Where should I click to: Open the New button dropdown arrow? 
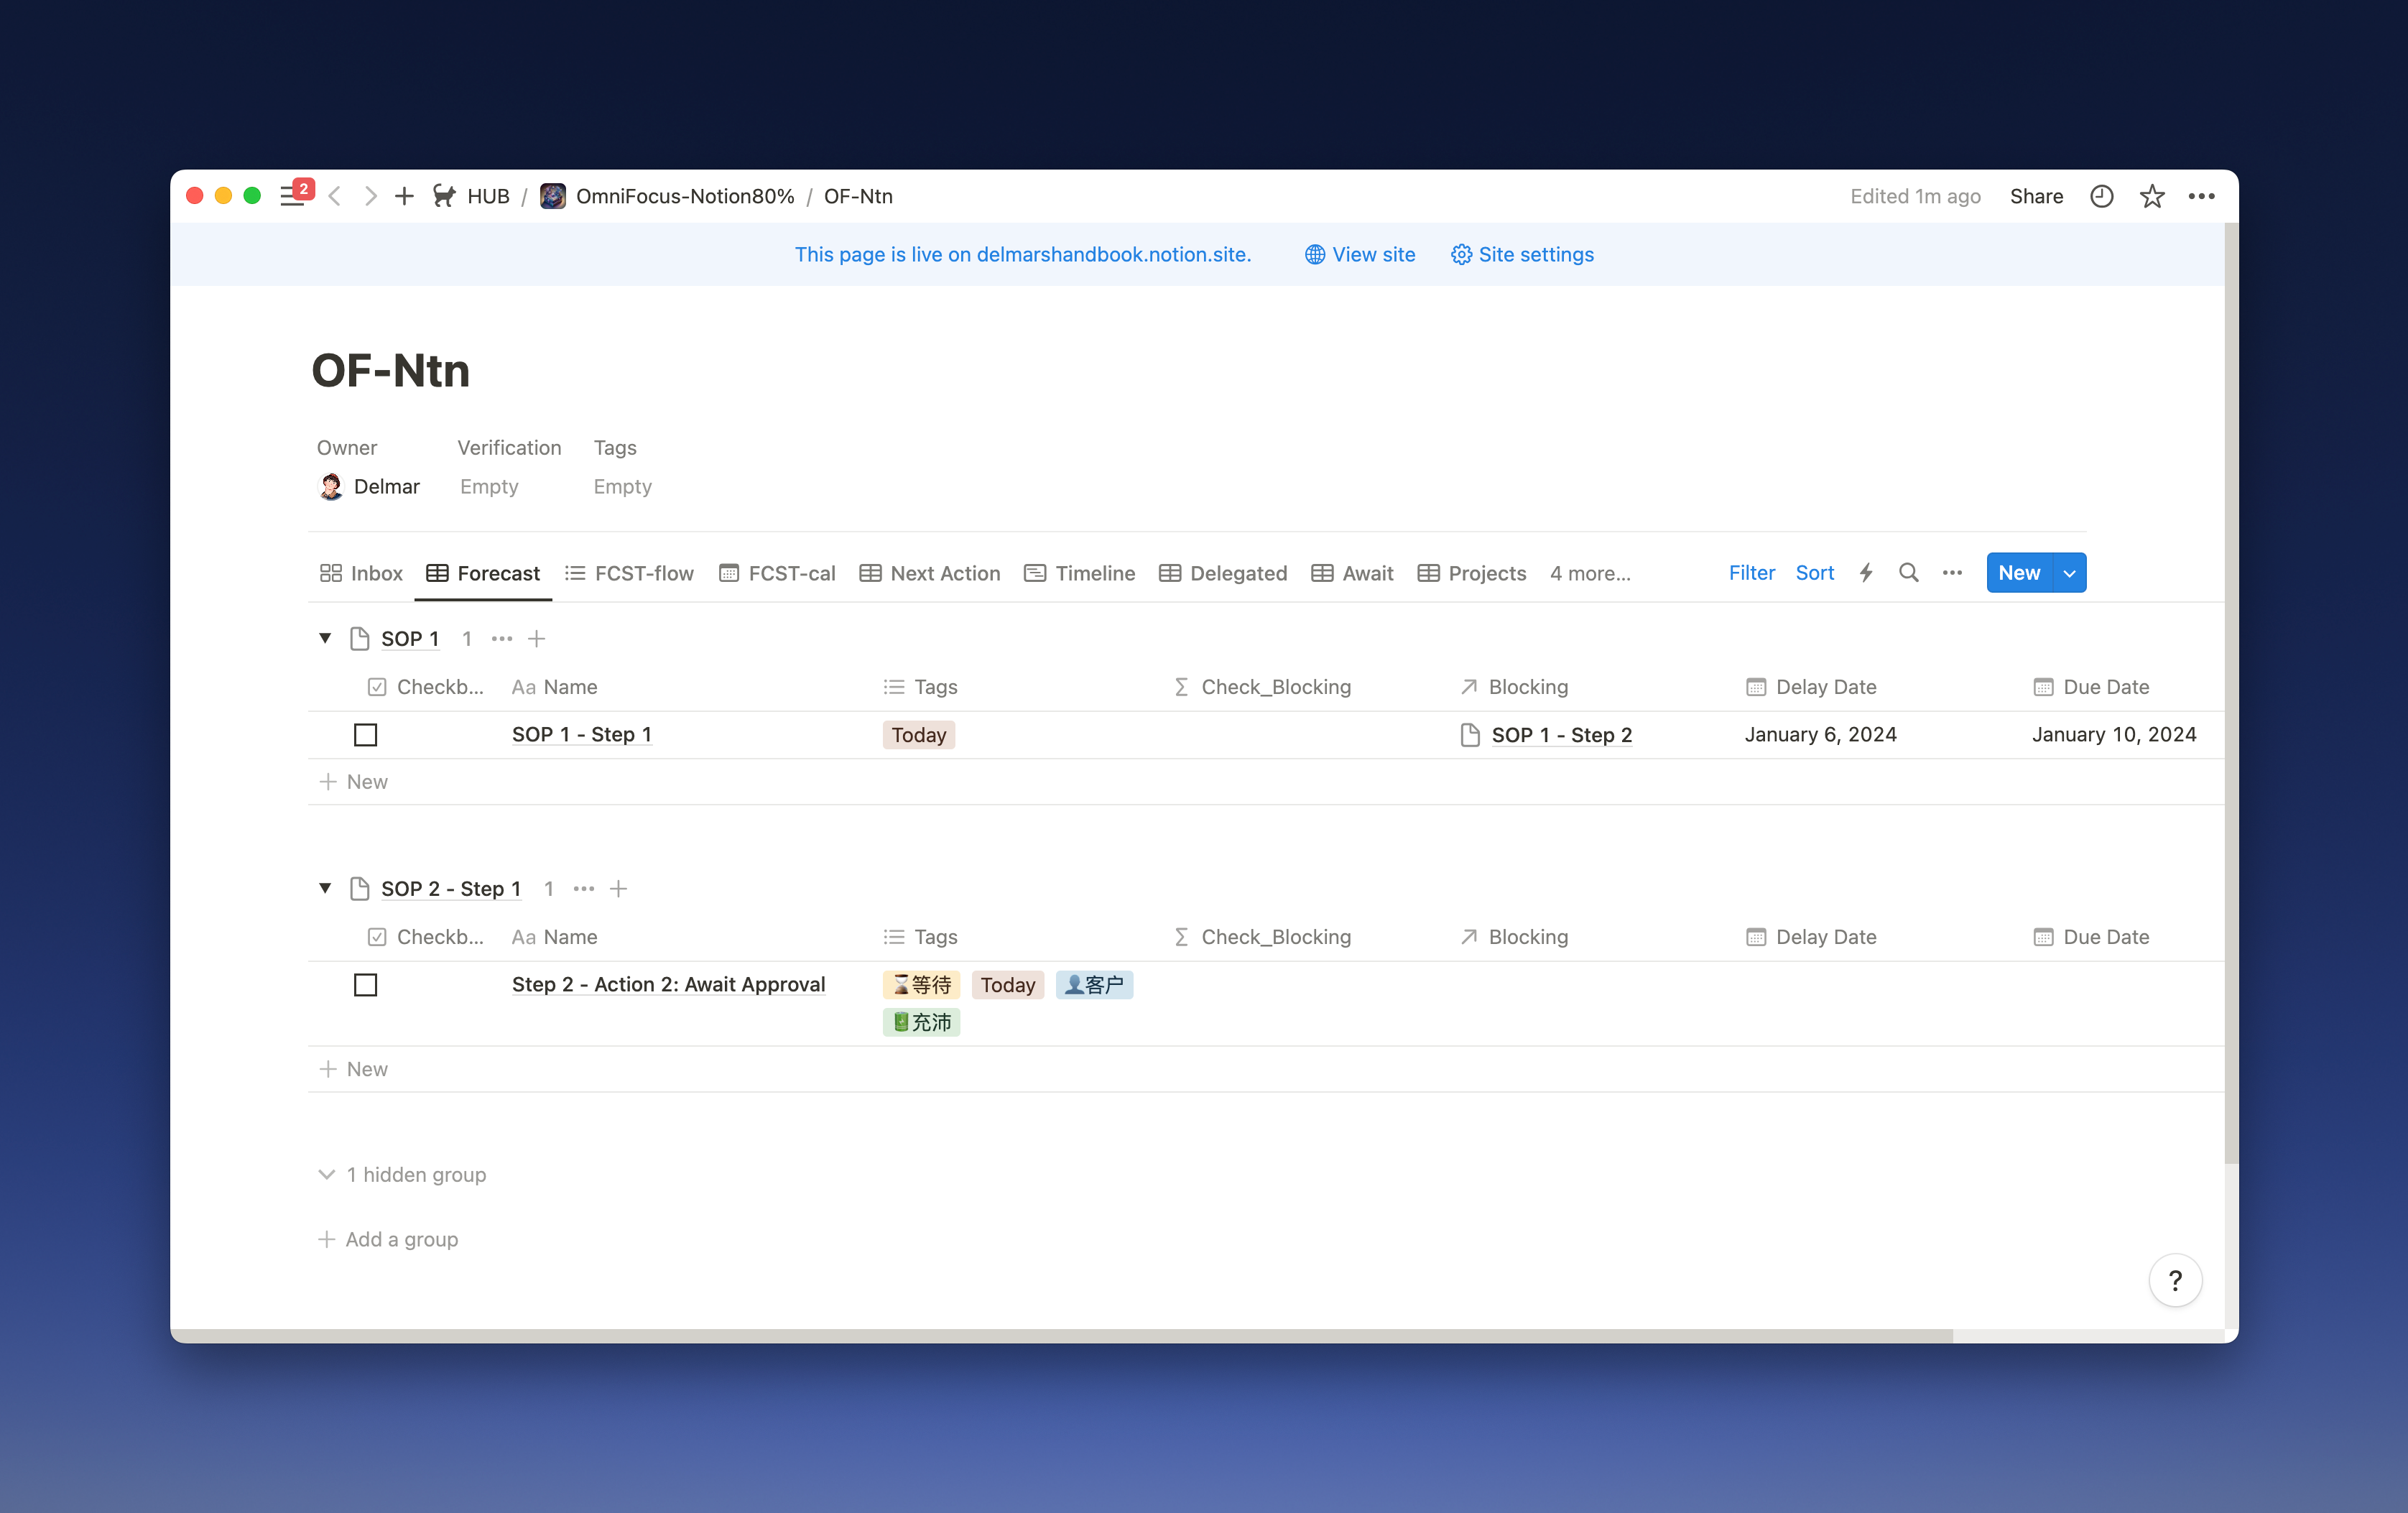[x=2069, y=573]
